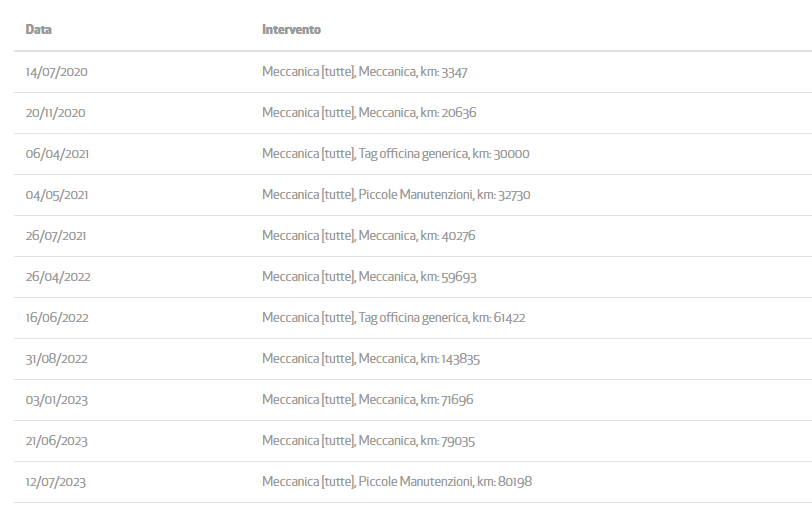Select the 04/05/2021 date cell
This screenshot has width=812, height=513.
[x=58, y=195]
